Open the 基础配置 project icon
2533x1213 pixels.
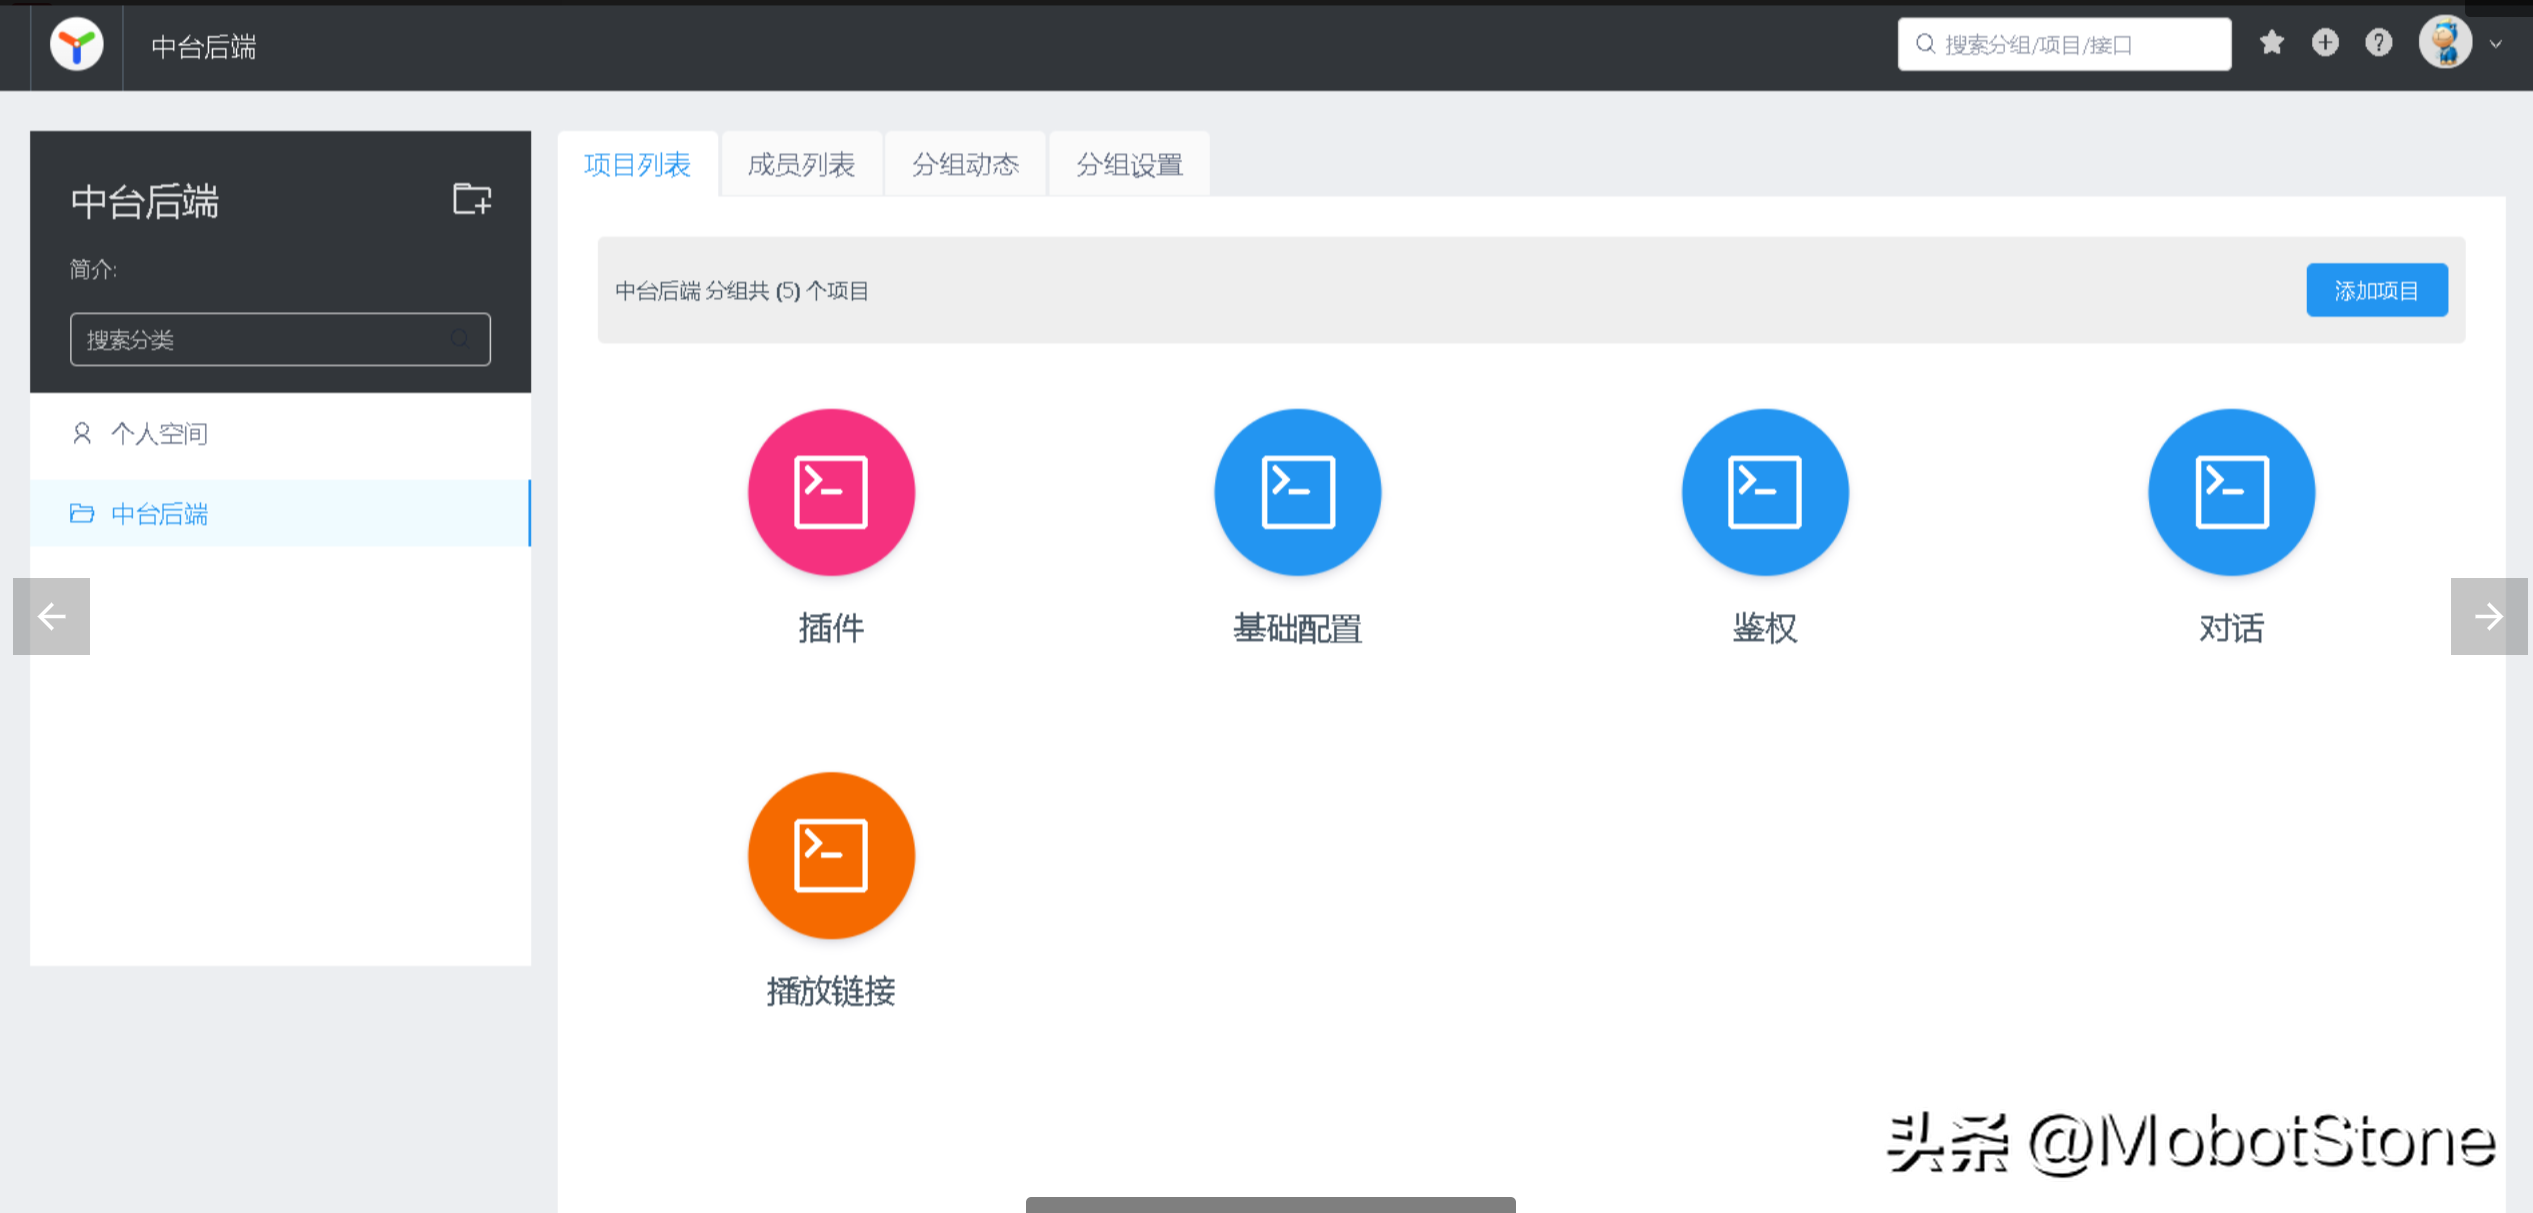[1297, 492]
